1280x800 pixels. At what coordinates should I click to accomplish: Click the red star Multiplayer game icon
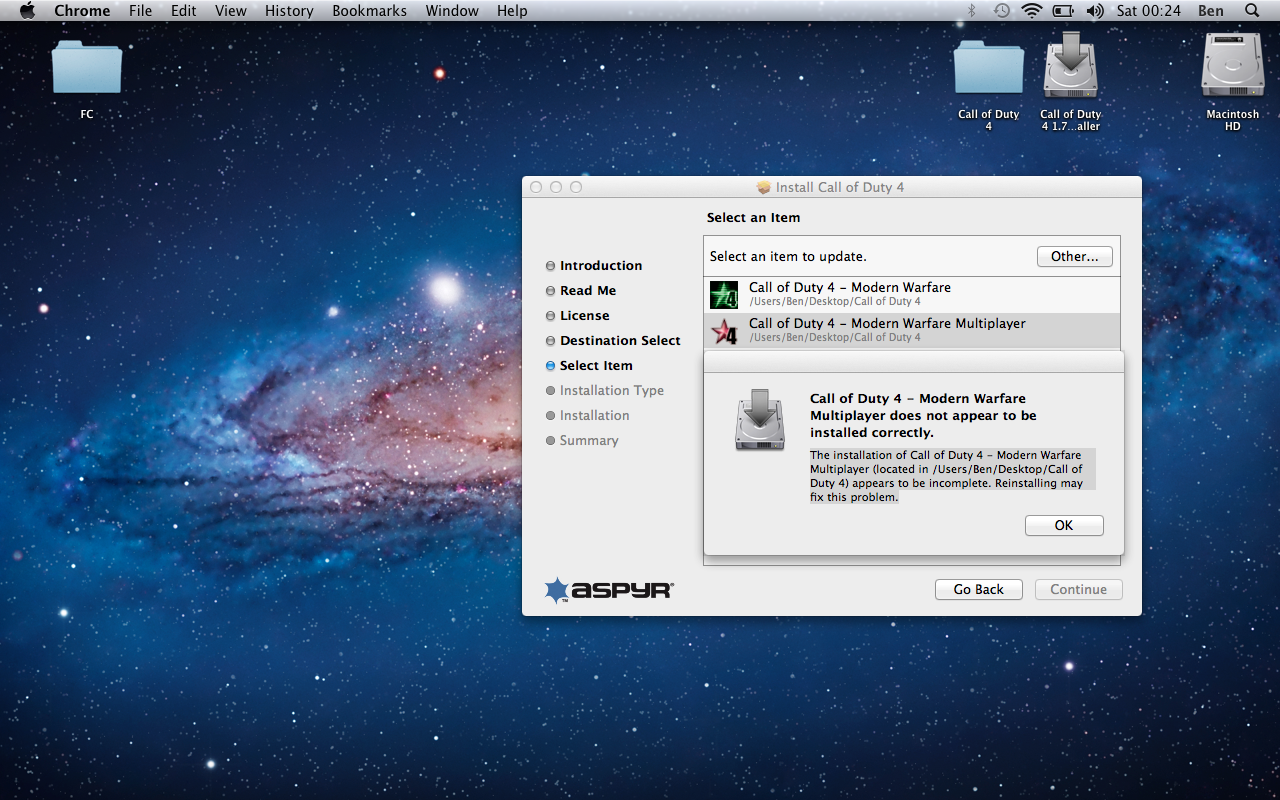[724, 331]
